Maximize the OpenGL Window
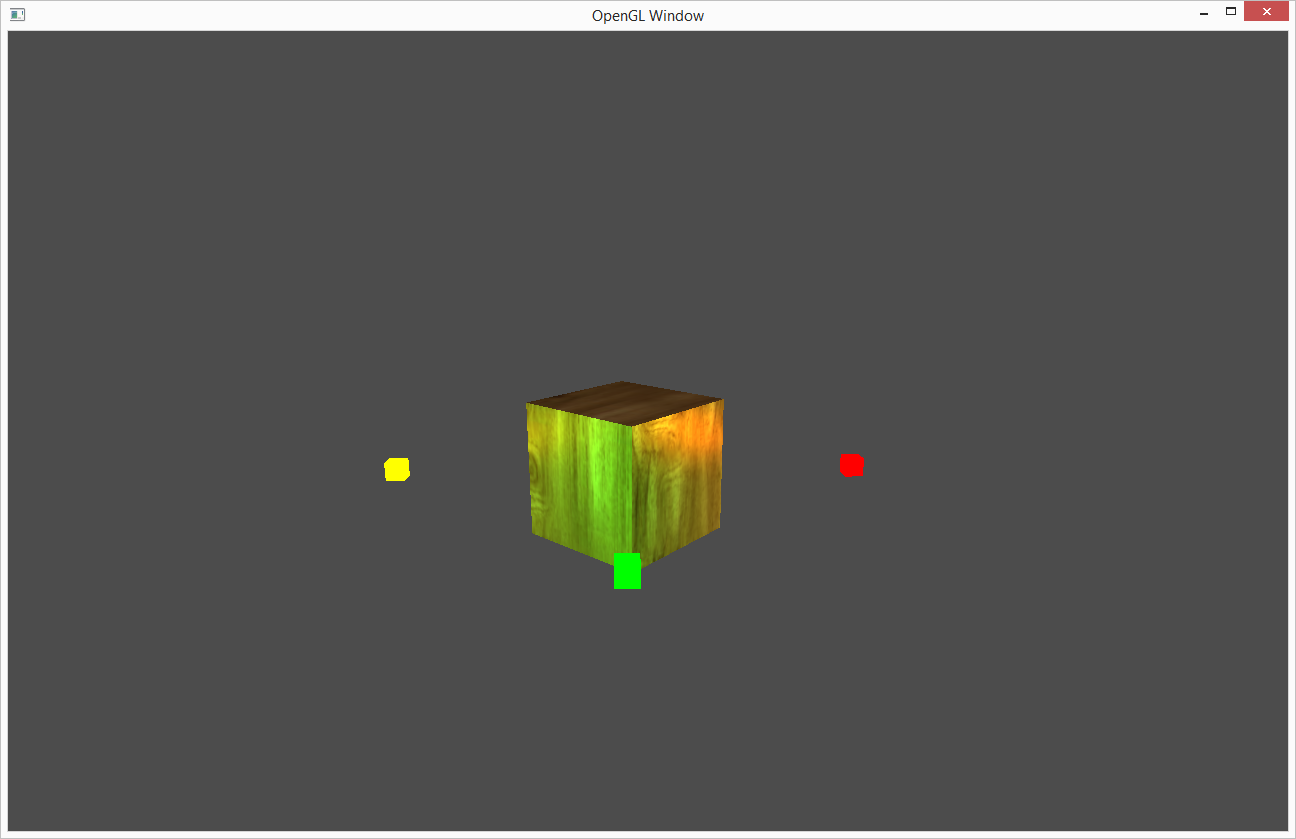The width and height of the screenshot is (1296, 839). [x=1233, y=11]
